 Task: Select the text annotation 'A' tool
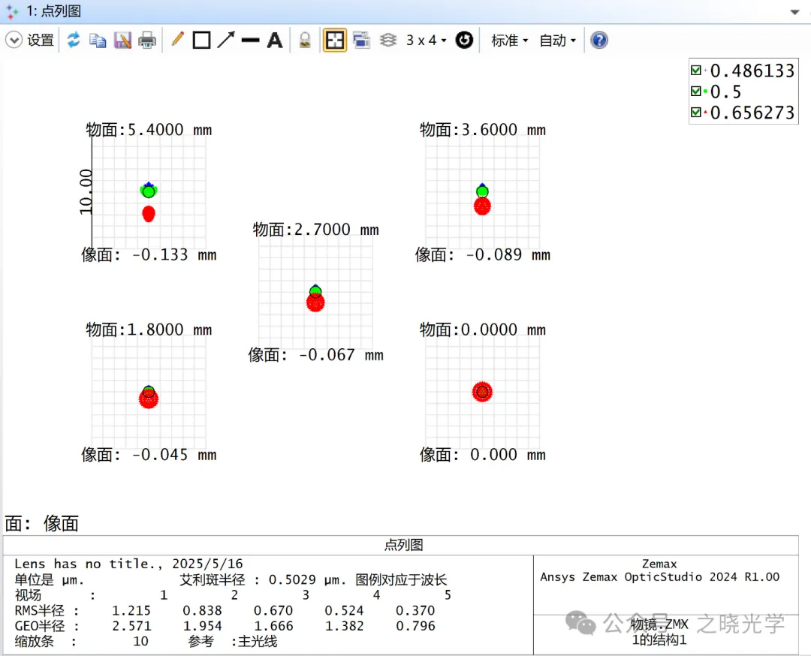pos(274,40)
